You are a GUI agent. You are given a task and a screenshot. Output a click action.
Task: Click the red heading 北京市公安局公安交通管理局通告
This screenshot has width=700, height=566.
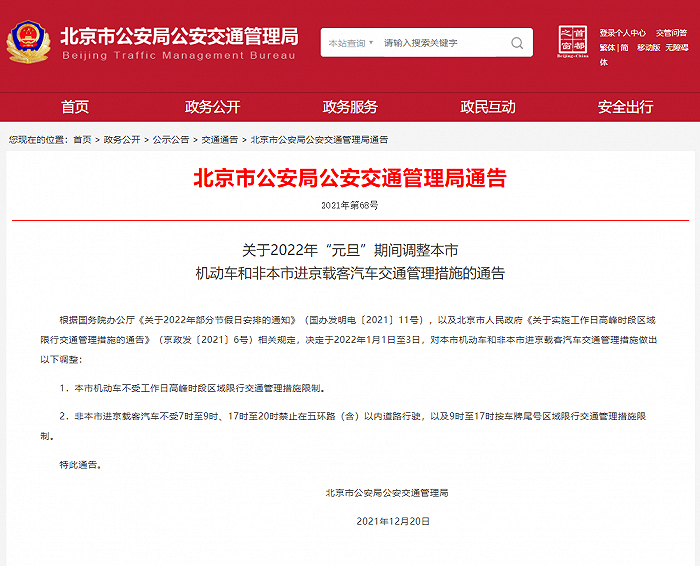[x=350, y=178]
